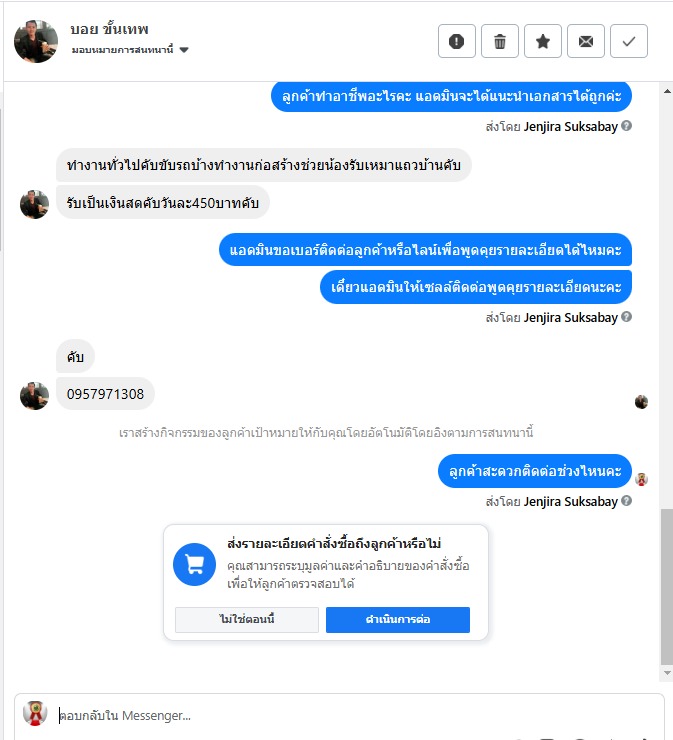This screenshot has width=673, height=740.
Task: Click the chat scrollbar thumb
Action: pyautogui.click(x=667, y=587)
